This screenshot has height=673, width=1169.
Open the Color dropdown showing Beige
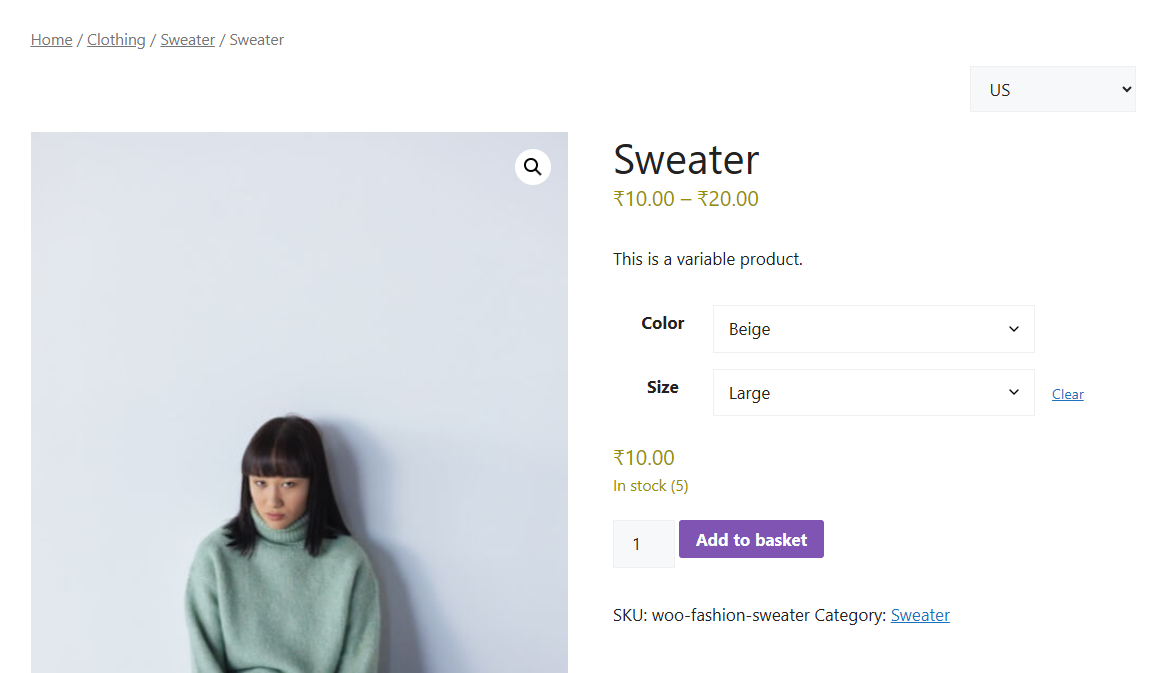(873, 329)
